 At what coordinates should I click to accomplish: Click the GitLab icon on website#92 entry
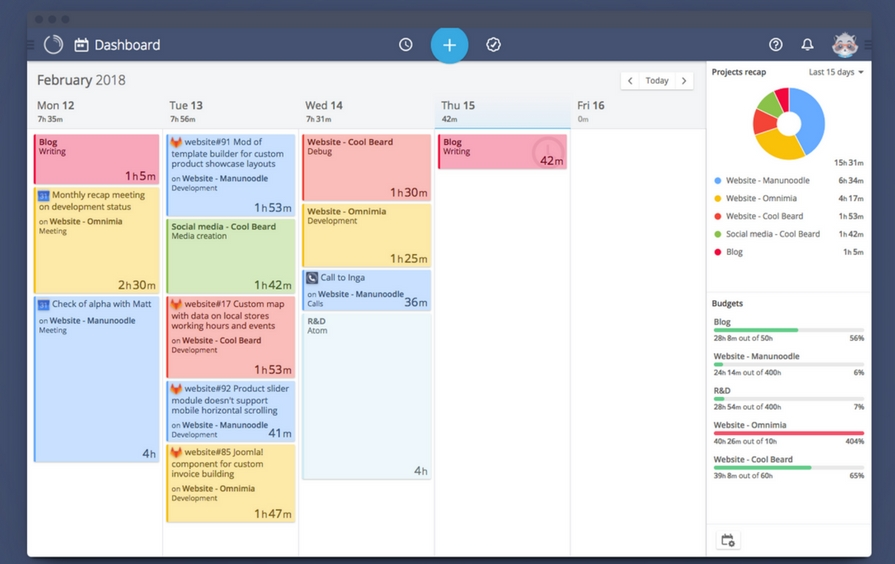tap(176, 388)
